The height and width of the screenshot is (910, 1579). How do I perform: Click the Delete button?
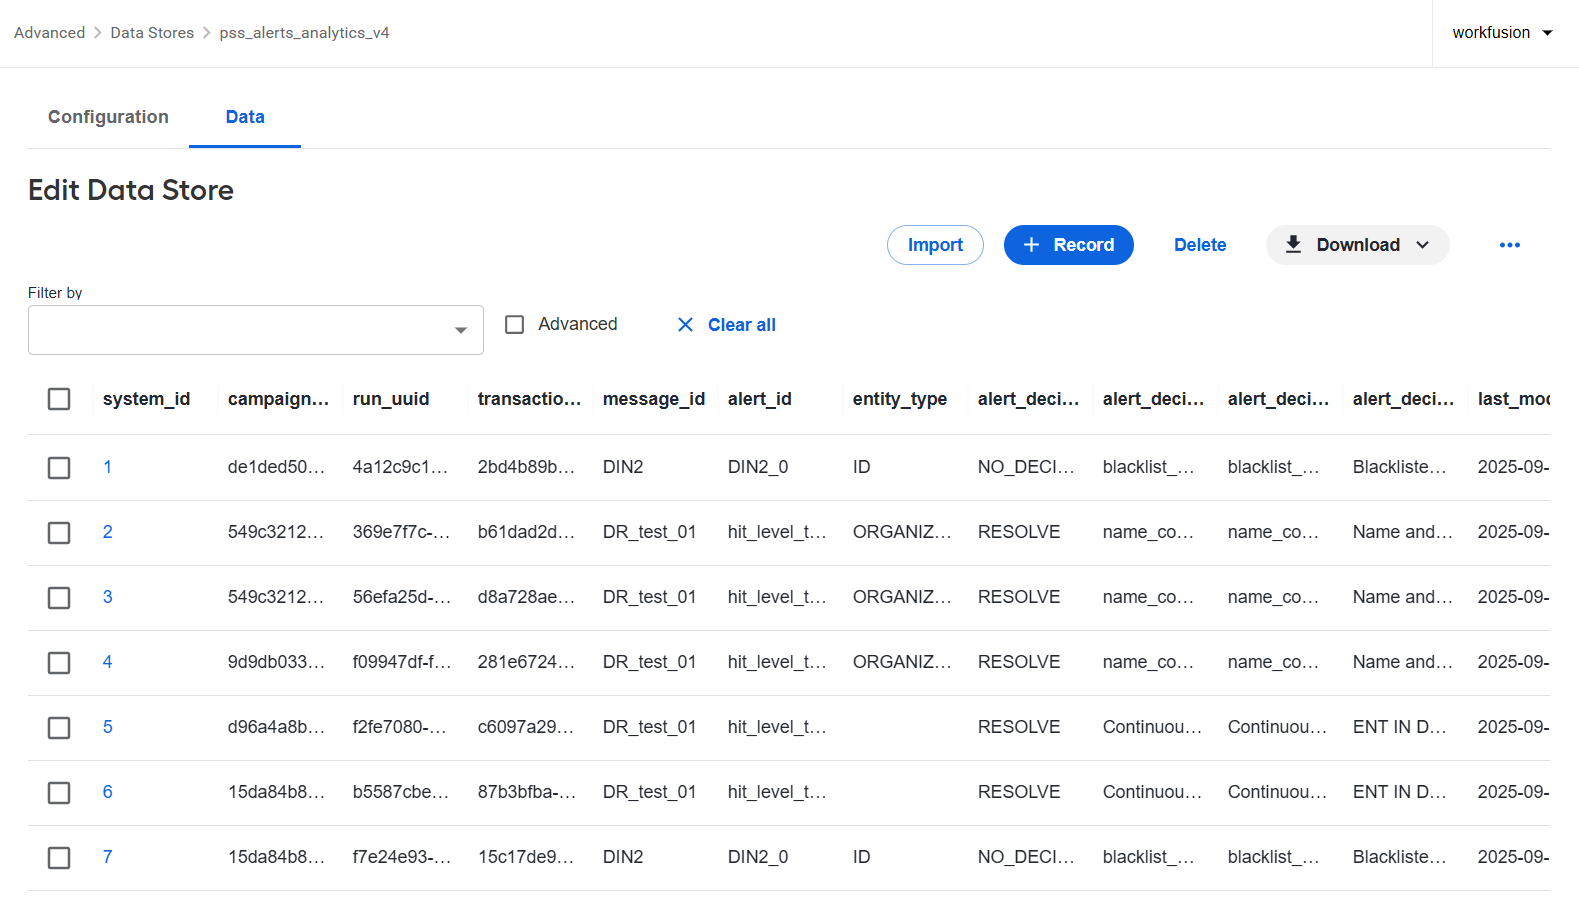click(x=1200, y=245)
